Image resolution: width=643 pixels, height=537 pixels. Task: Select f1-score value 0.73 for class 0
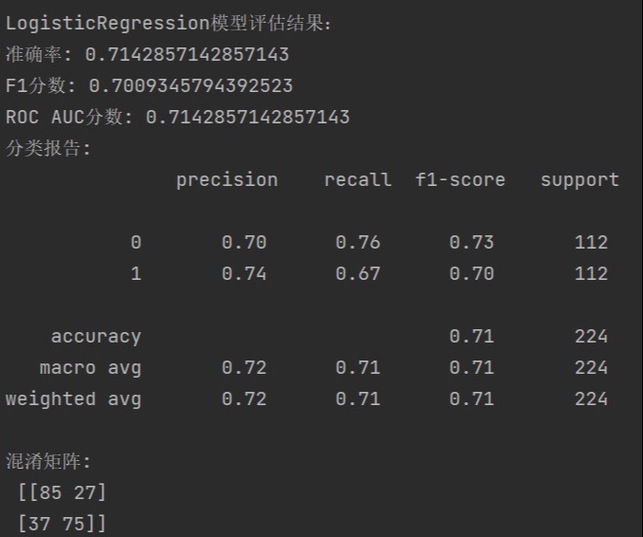(471, 242)
